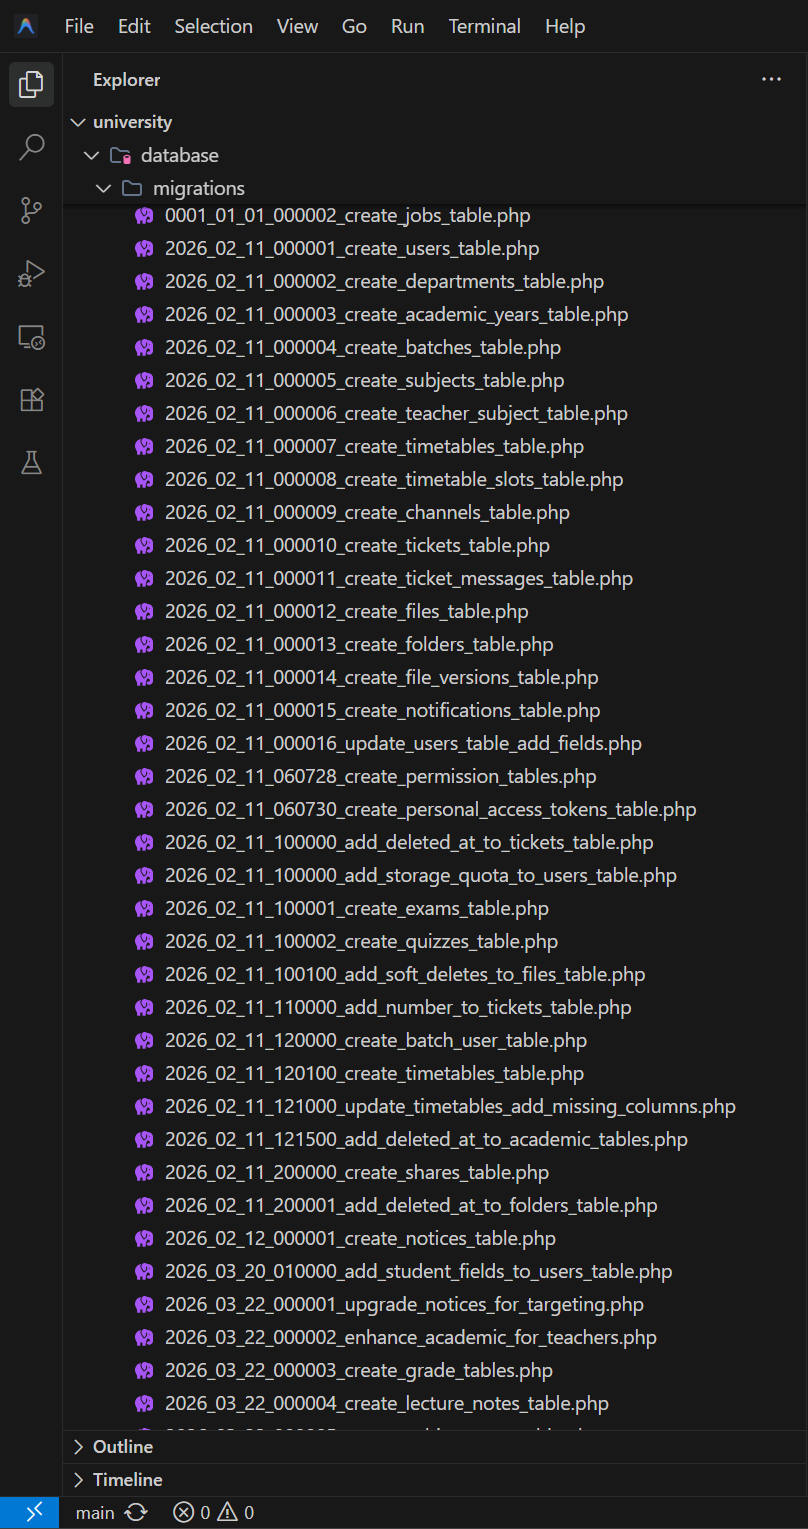Click the sync changes icon in status bar
808x1529 pixels.
pyautogui.click(x=136, y=1512)
